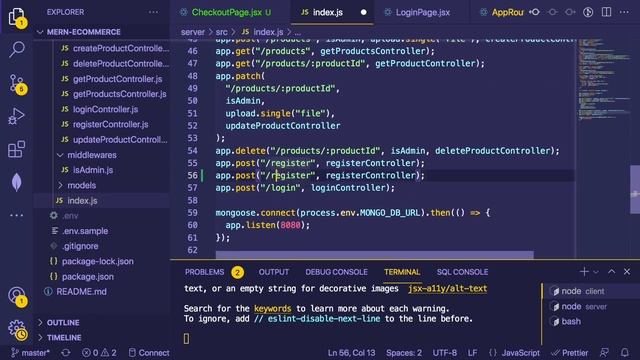Open the PROBLEMS panel tab
This screenshot has height=360, width=640.
click(204, 272)
